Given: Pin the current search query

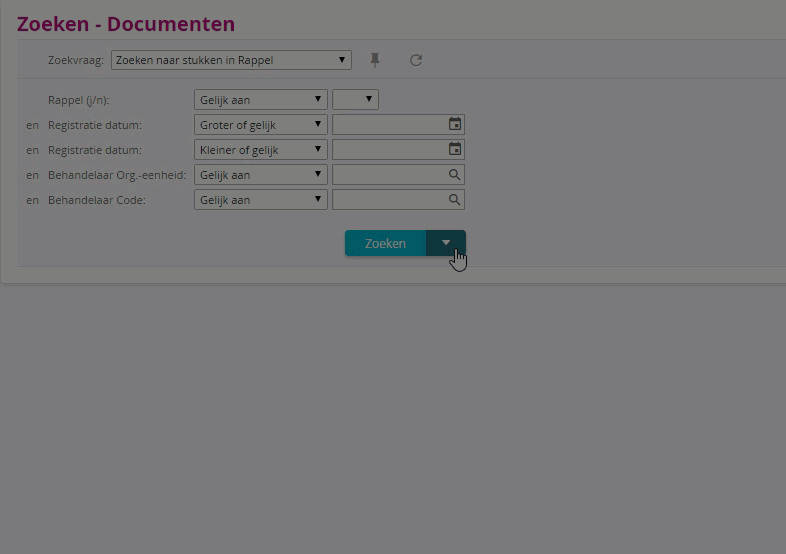Looking at the screenshot, I should 375,60.
